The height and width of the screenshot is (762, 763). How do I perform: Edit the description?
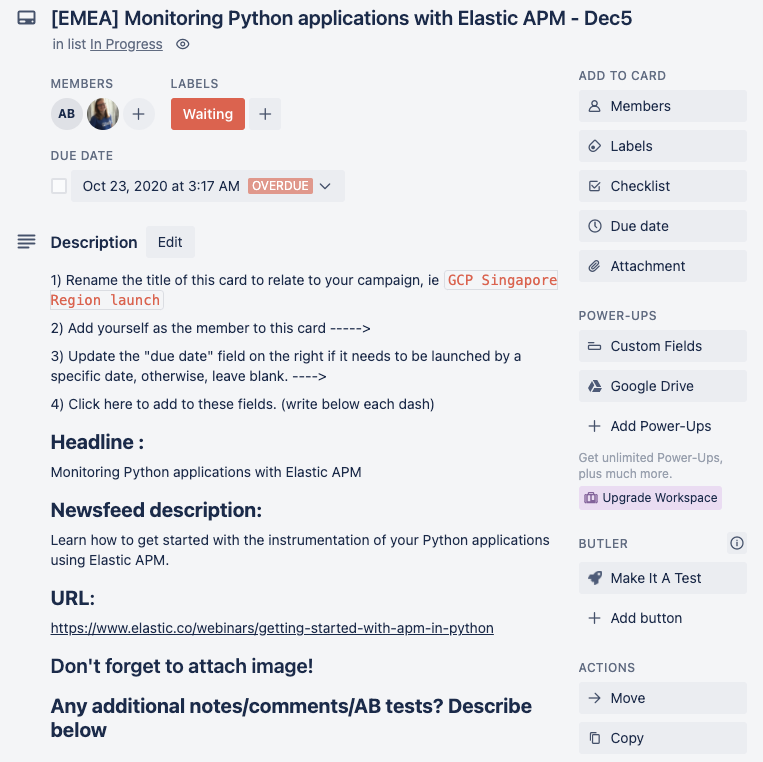[170, 242]
